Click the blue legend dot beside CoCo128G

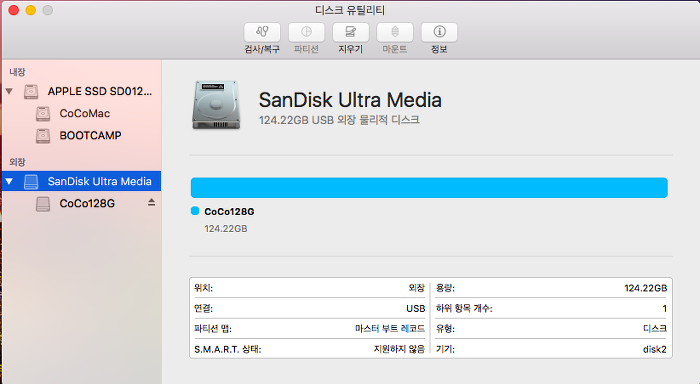pos(195,211)
